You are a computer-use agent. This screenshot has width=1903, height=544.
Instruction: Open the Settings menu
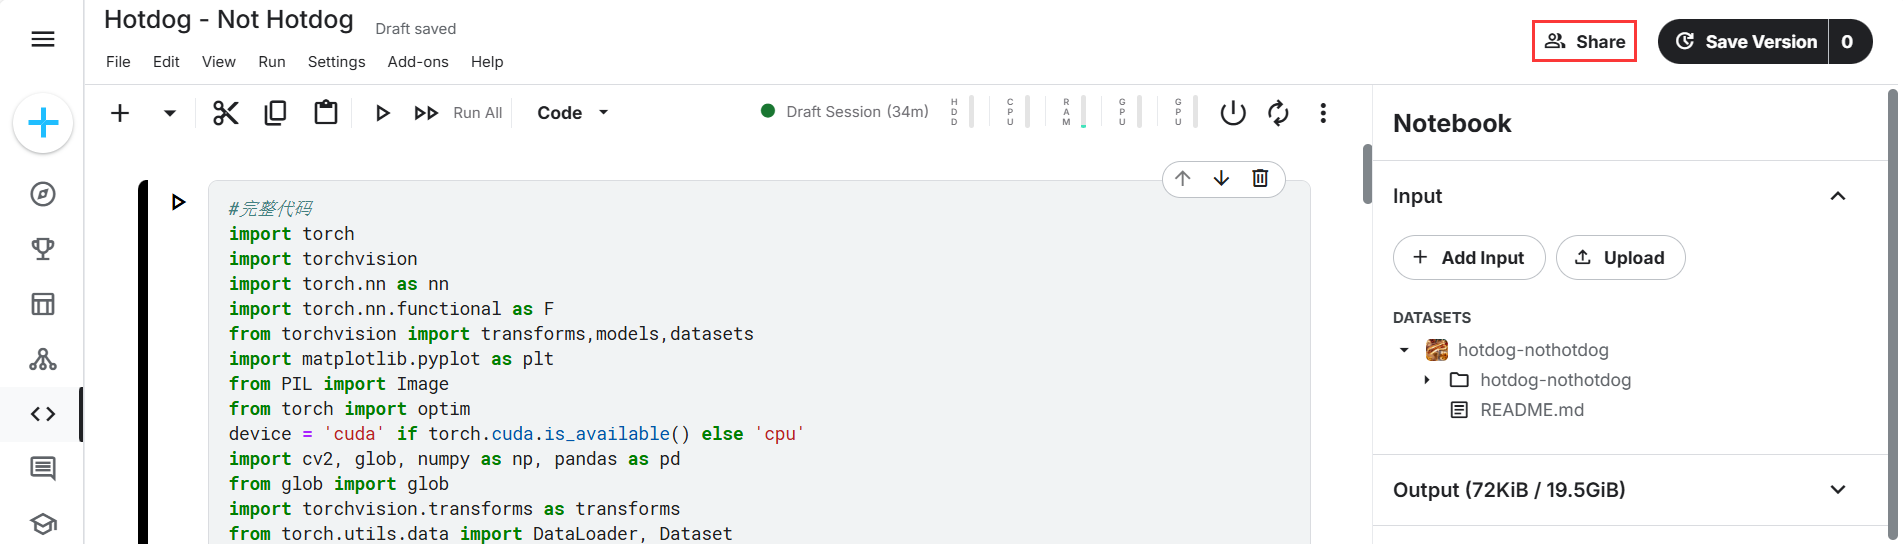(336, 62)
